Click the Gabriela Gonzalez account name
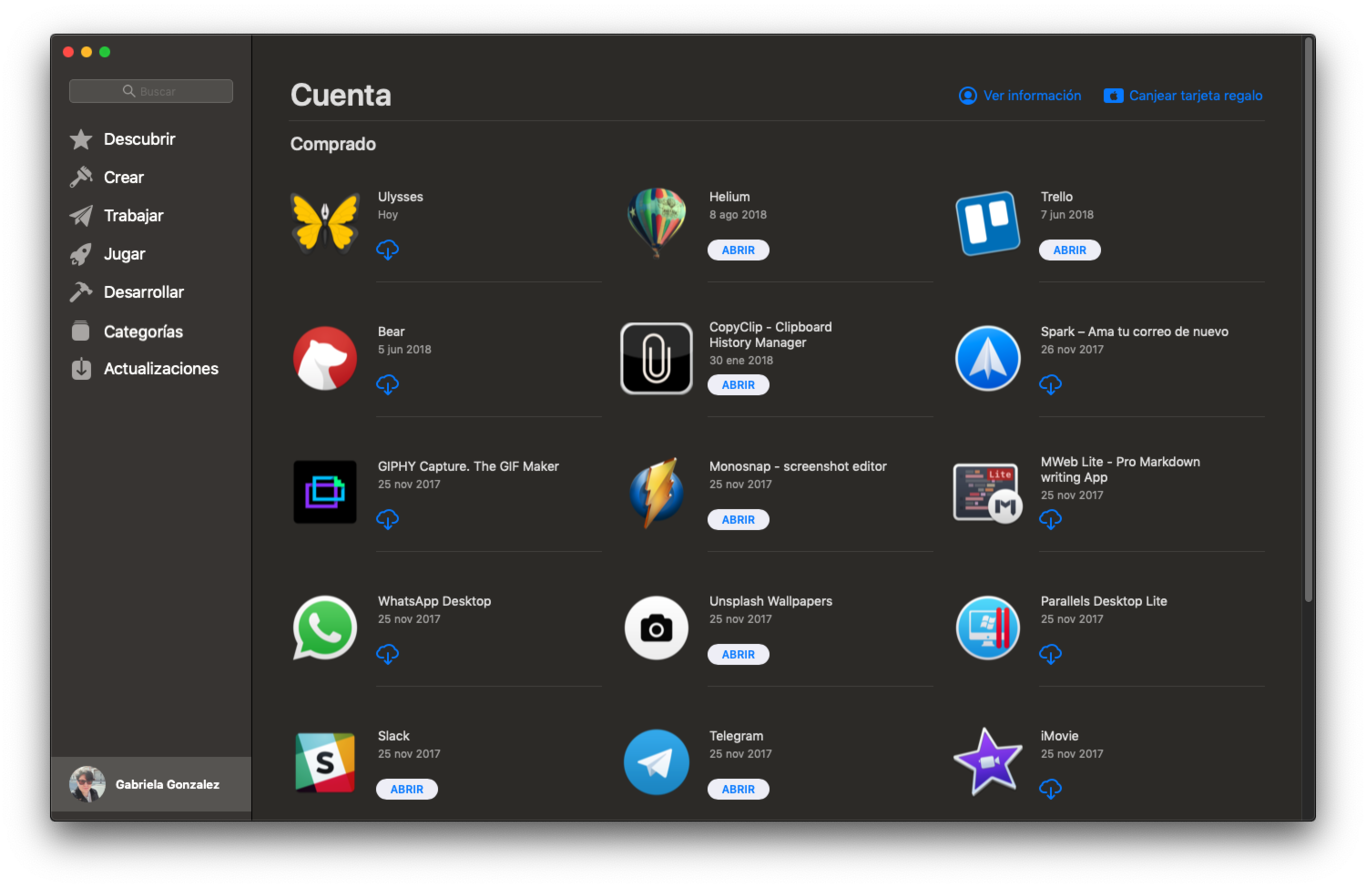1366x888 pixels. point(168,785)
